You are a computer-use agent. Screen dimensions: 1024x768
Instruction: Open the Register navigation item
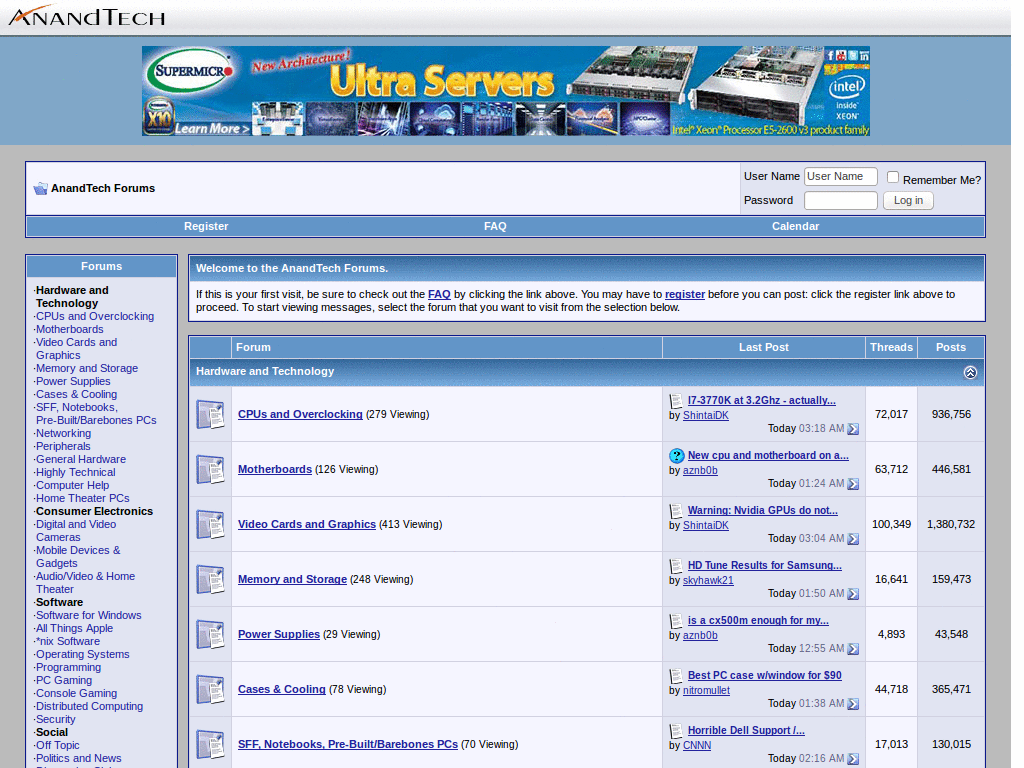[x=206, y=226]
